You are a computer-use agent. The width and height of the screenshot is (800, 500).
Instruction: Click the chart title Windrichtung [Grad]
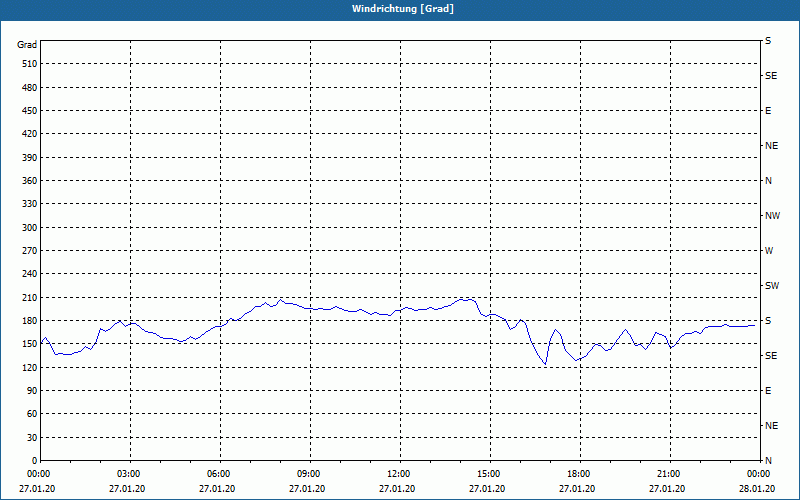click(403, 9)
